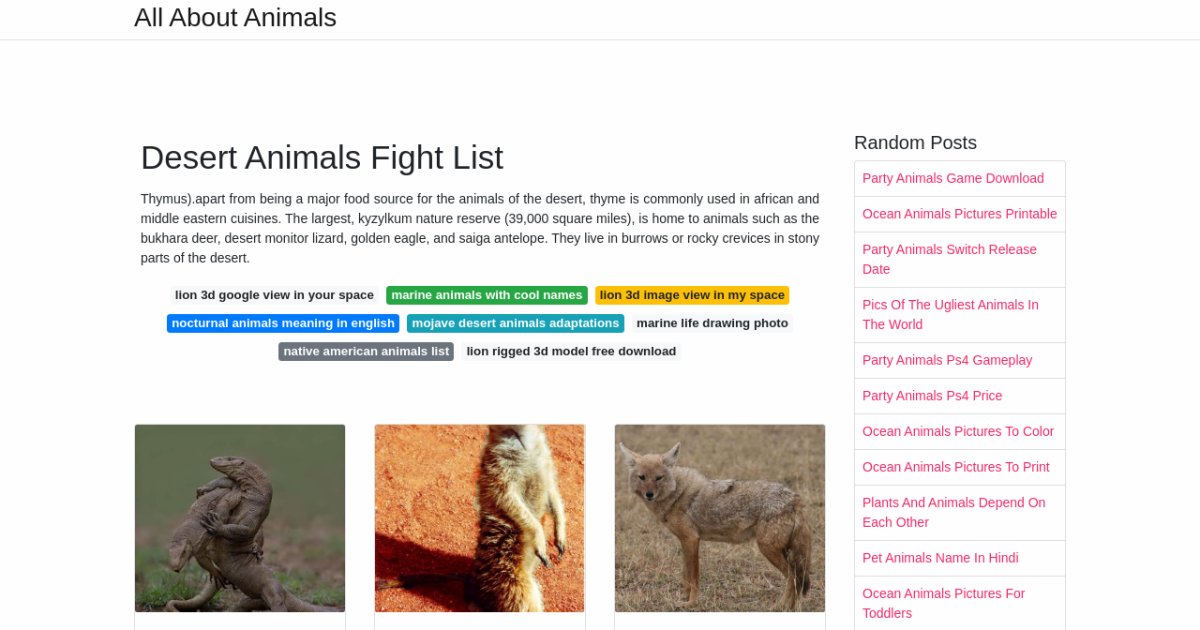View the monitor lizards fighting thumbnail
This screenshot has height=630, width=1200.
pos(240,518)
